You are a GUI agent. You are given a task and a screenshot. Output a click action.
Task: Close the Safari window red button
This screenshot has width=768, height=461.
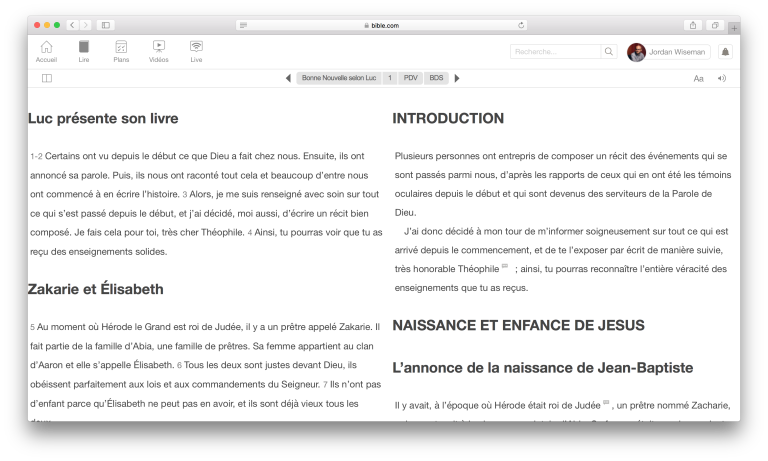coord(37,25)
